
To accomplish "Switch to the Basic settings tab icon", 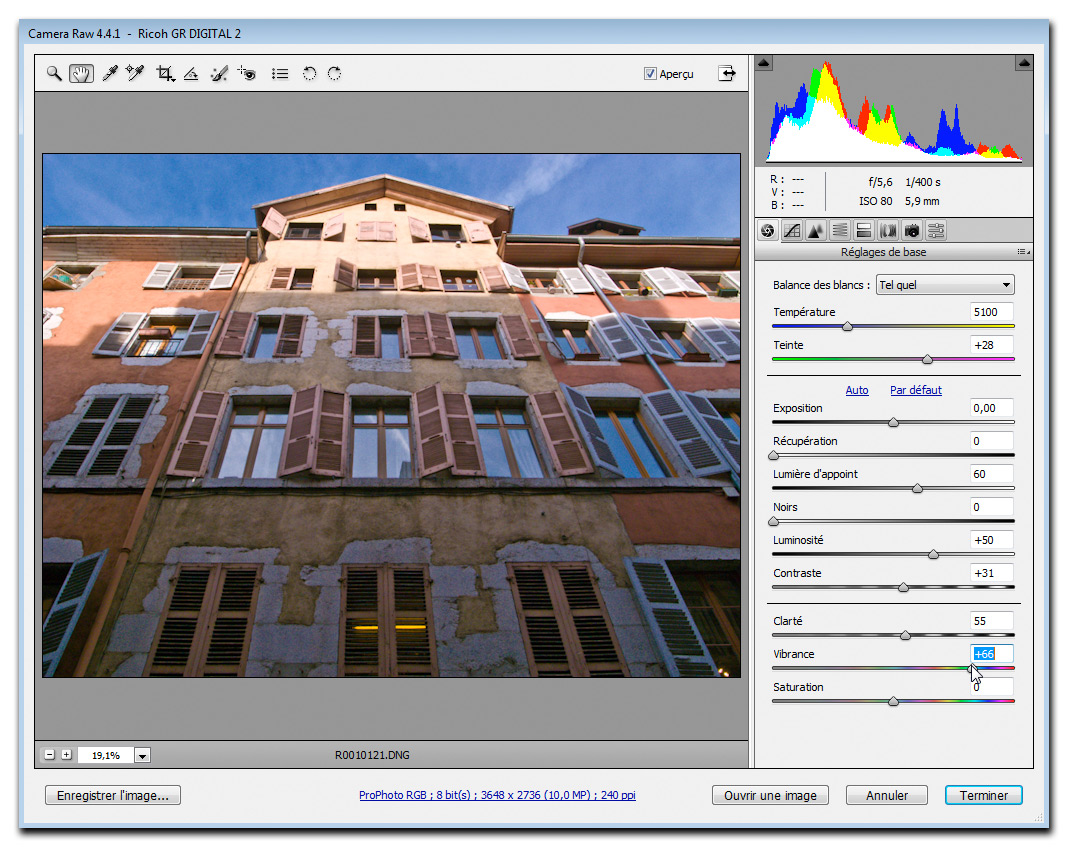I will (768, 231).
